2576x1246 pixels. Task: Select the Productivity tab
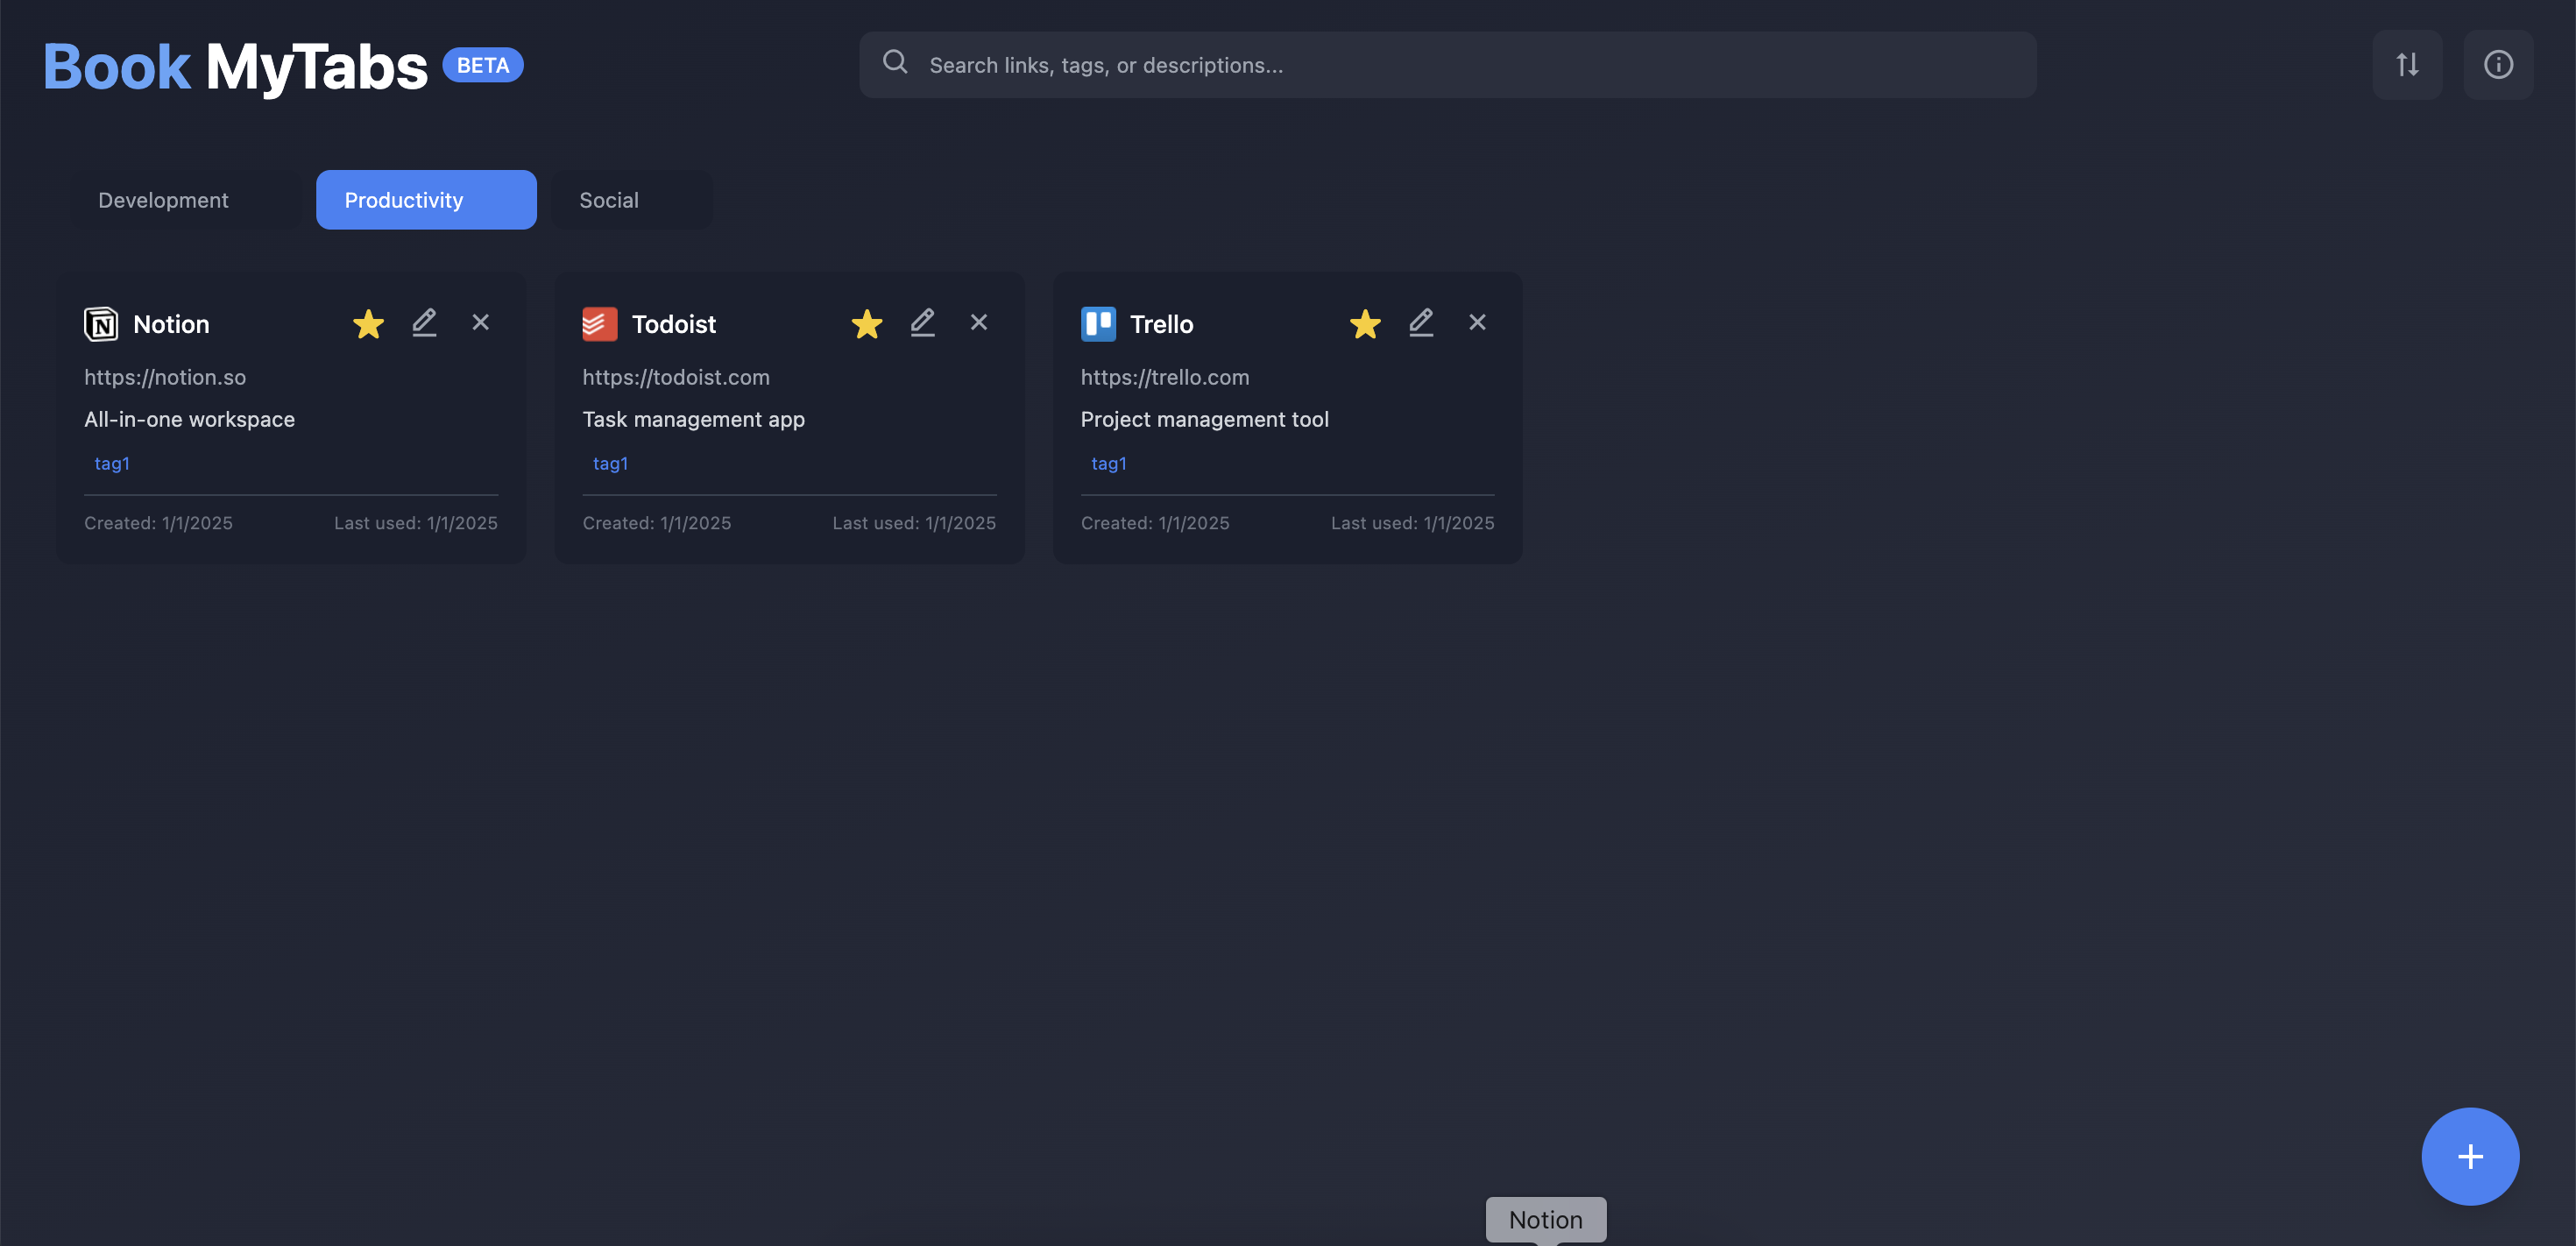point(426,200)
